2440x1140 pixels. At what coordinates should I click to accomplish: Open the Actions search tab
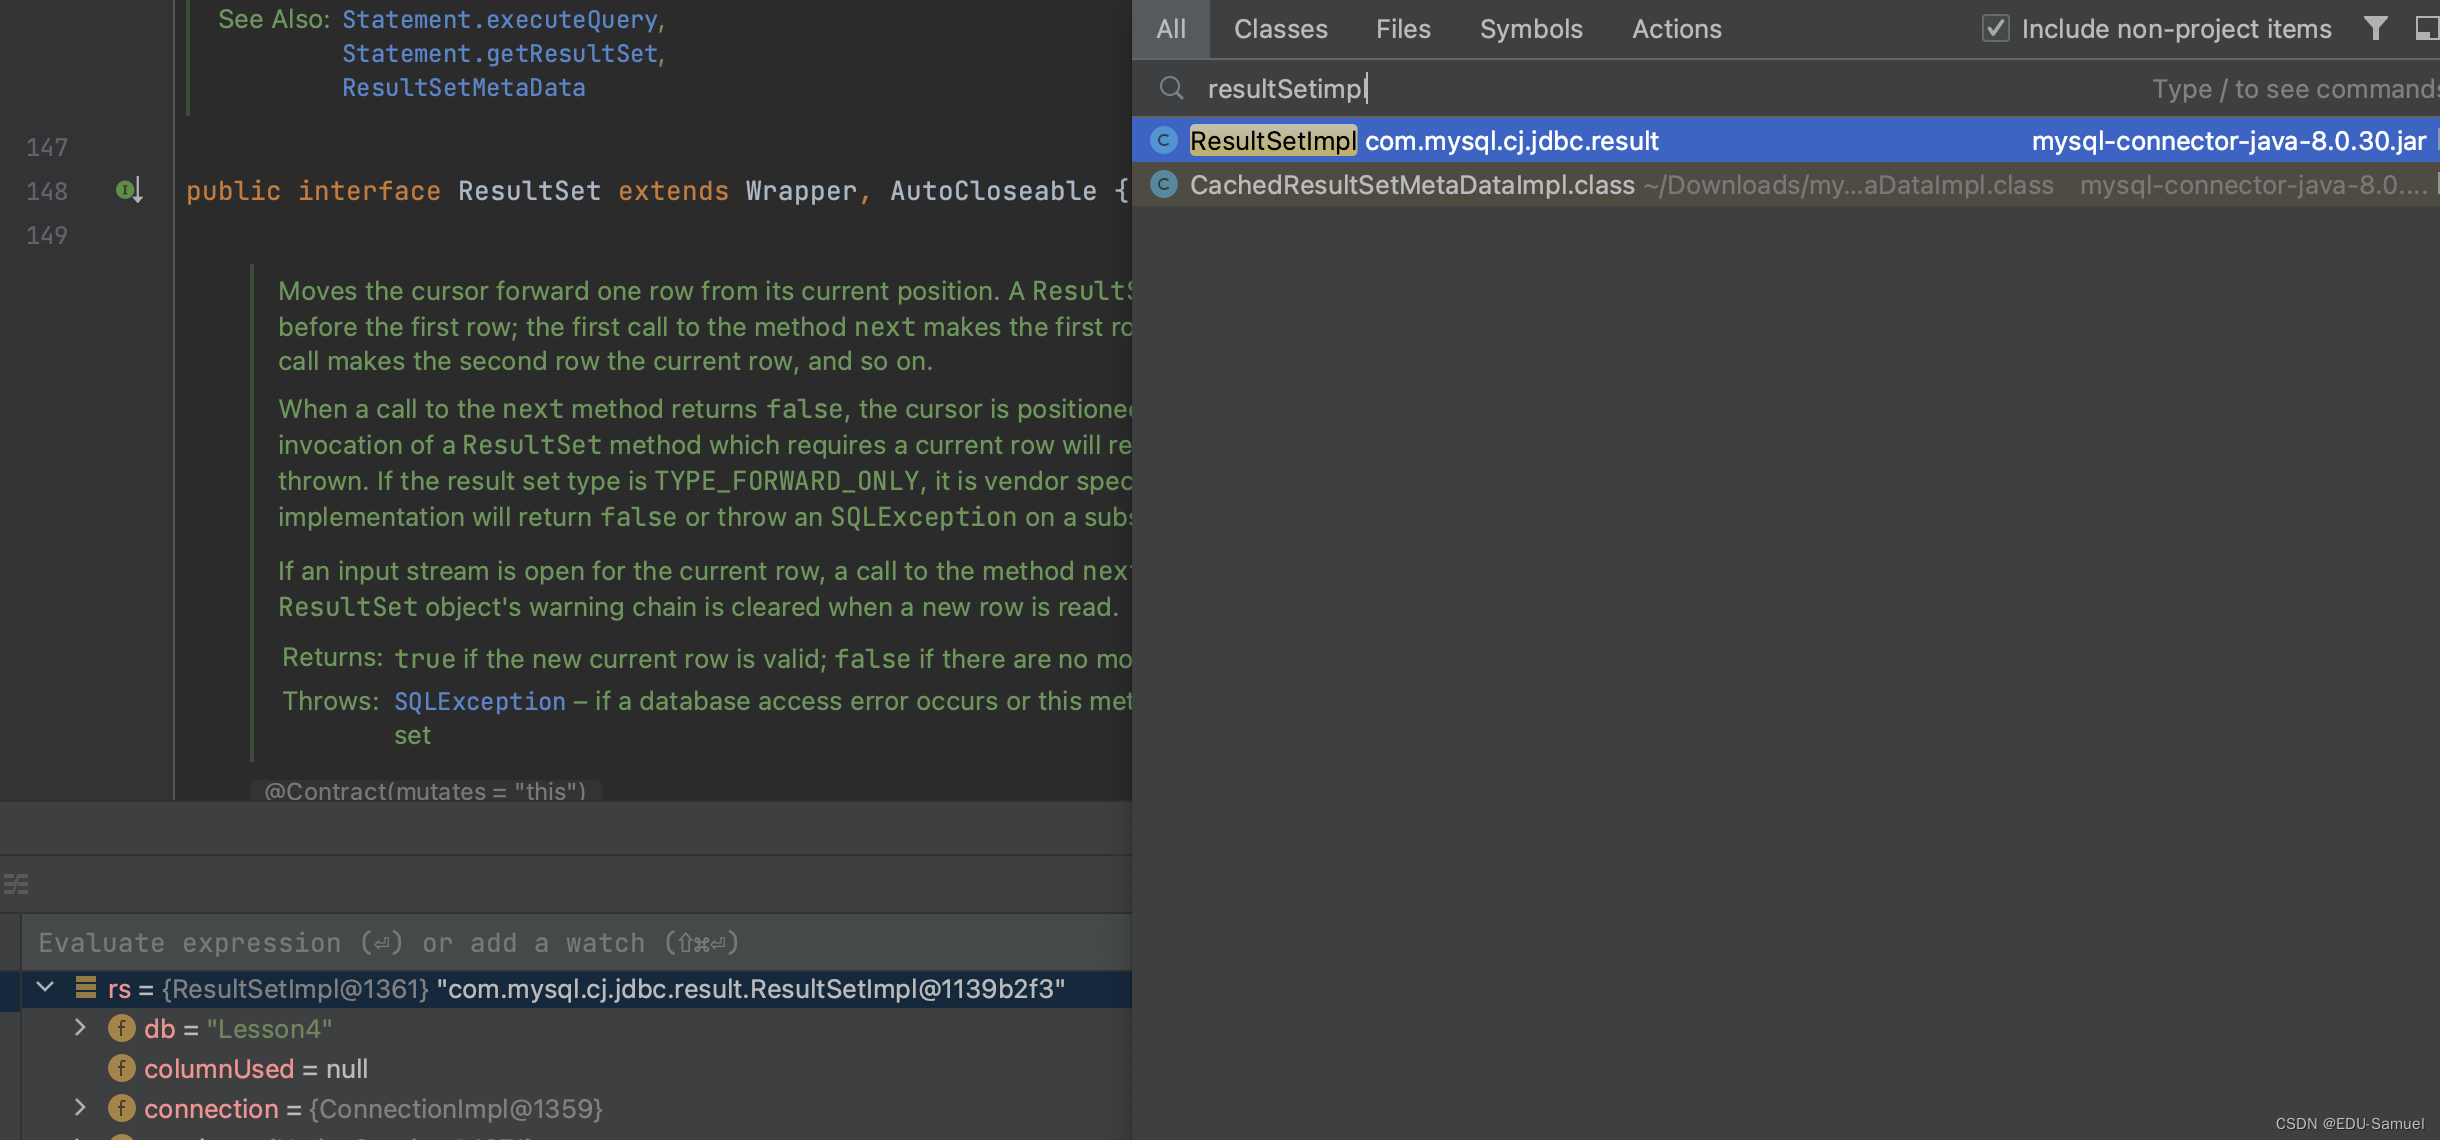[x=1677, y=29]
